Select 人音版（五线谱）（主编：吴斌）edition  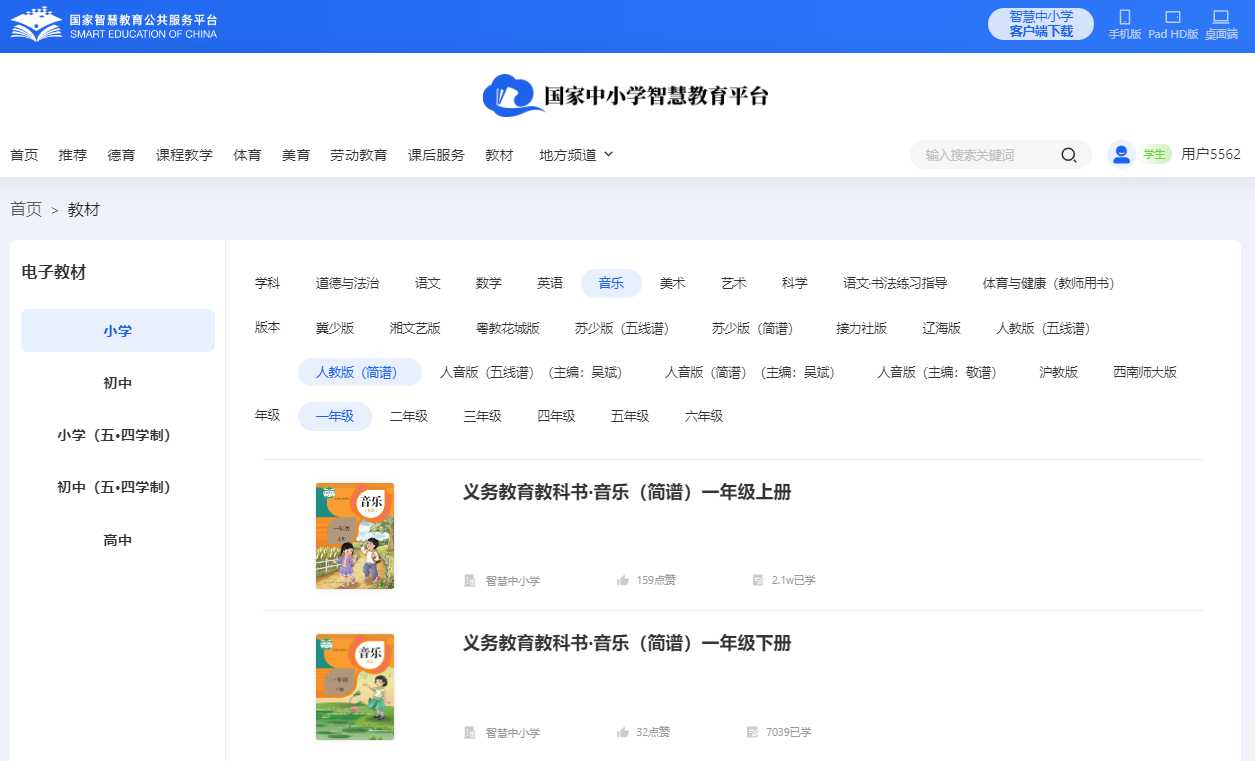[531, 372]
